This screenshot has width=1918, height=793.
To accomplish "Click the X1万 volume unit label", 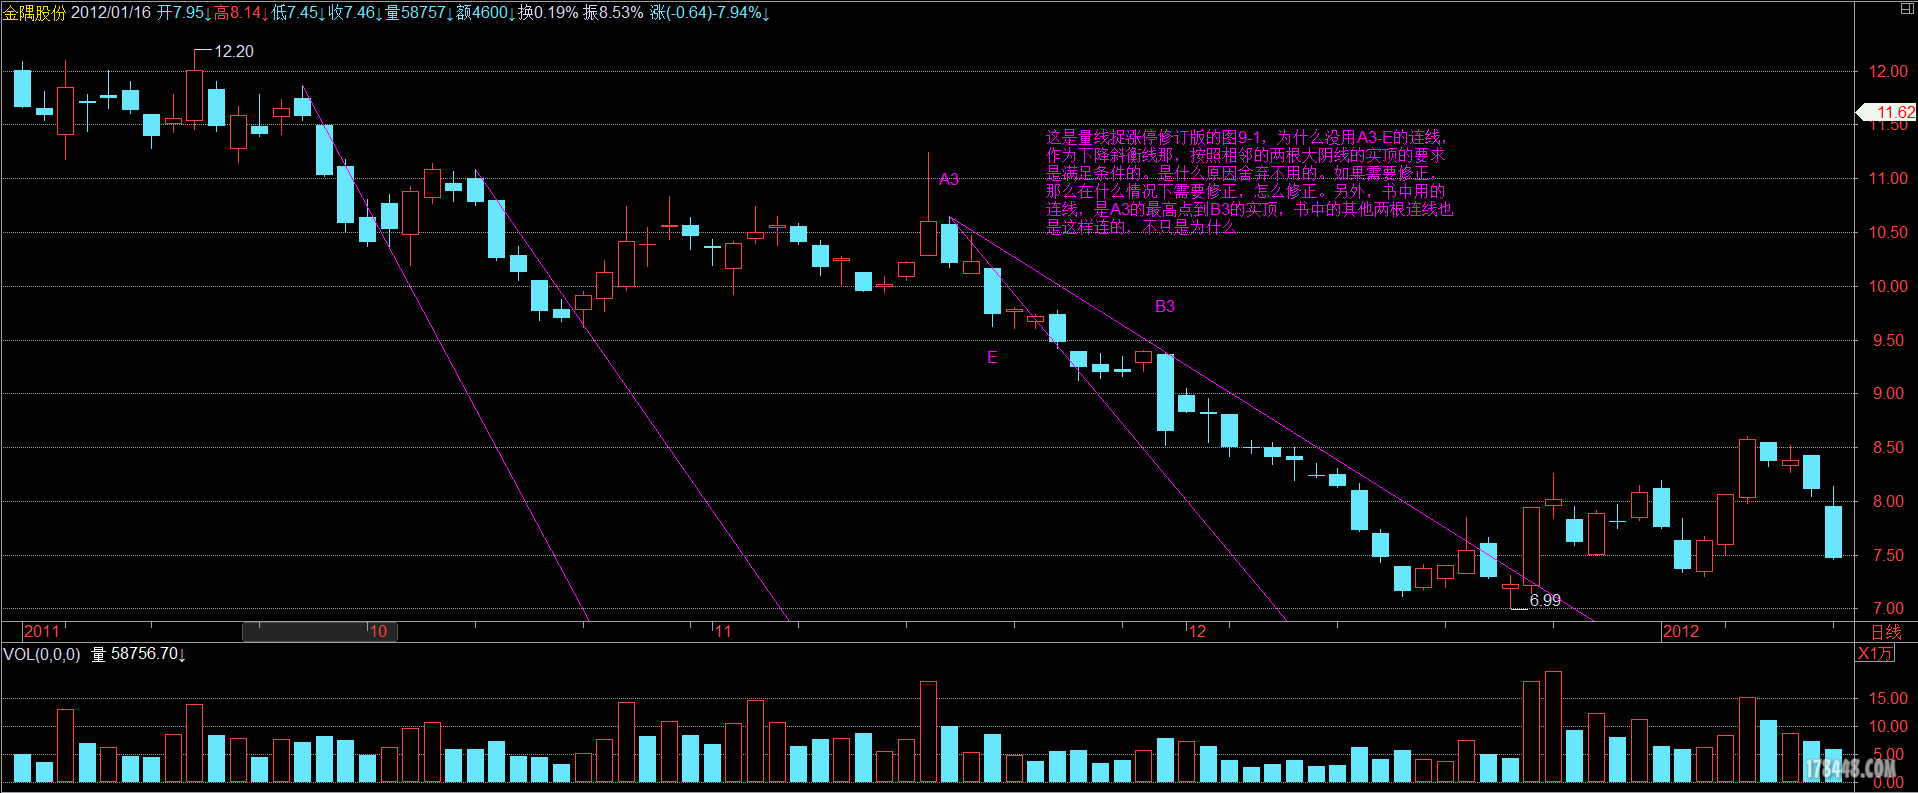I will point(1875,654).
